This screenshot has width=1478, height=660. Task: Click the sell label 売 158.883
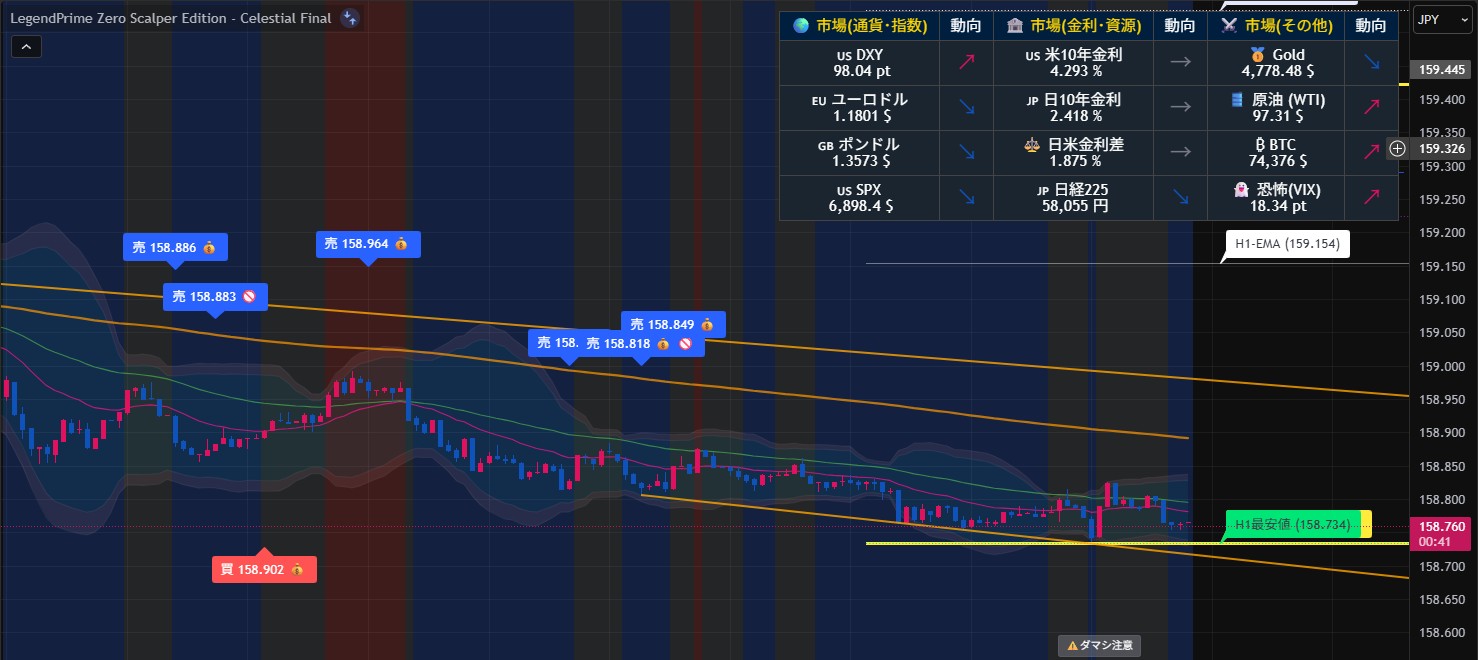coord(215,296)
